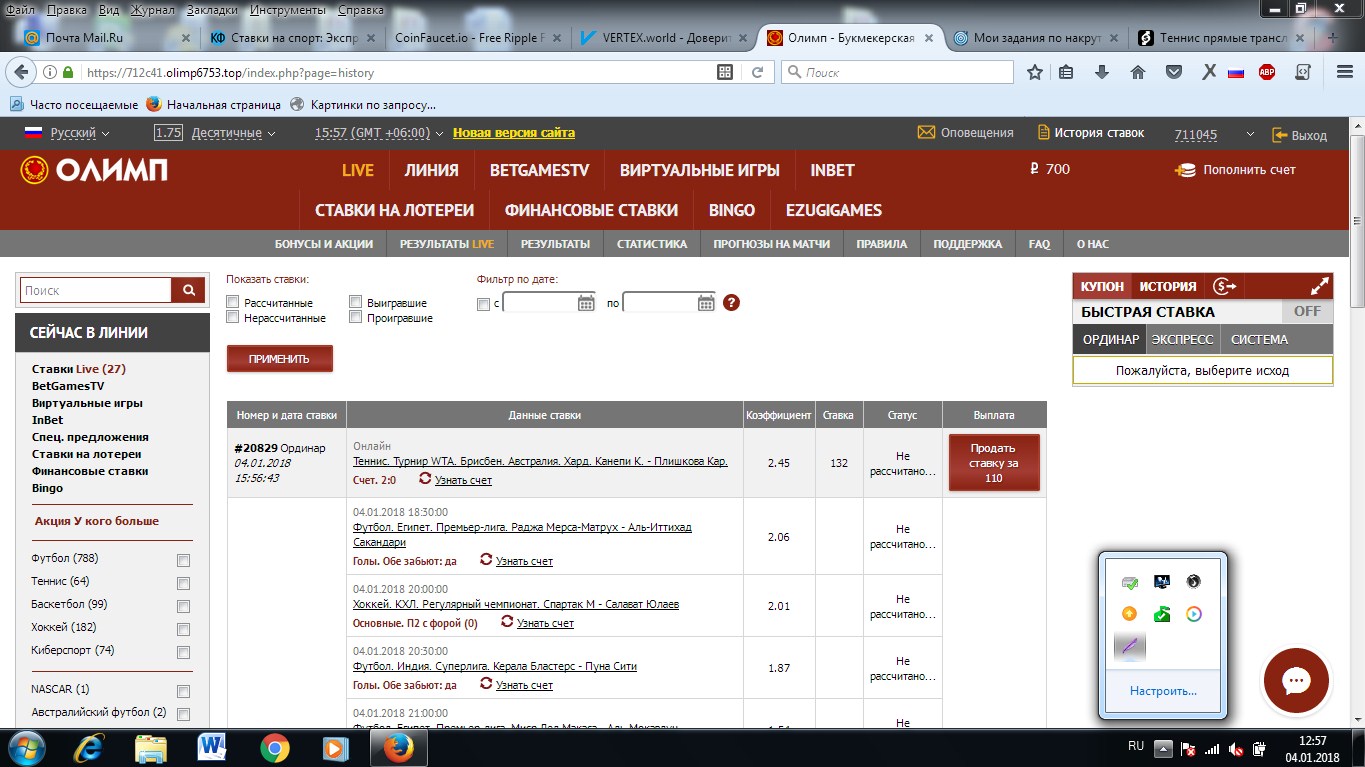Click the date filter help question icon
The width and height of the screenshot is (1365, 767).
coord(731,303)
